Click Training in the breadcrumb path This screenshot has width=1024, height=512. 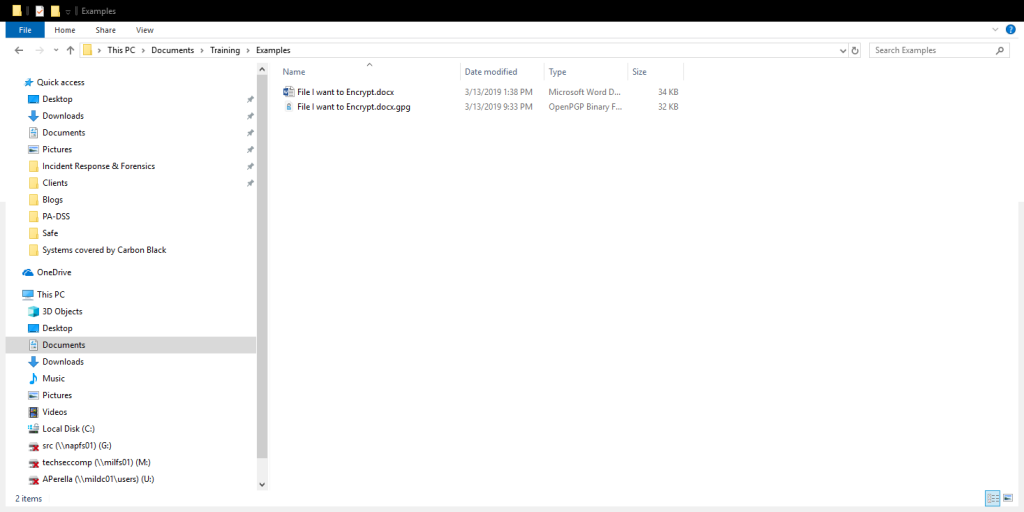[224, 50]
